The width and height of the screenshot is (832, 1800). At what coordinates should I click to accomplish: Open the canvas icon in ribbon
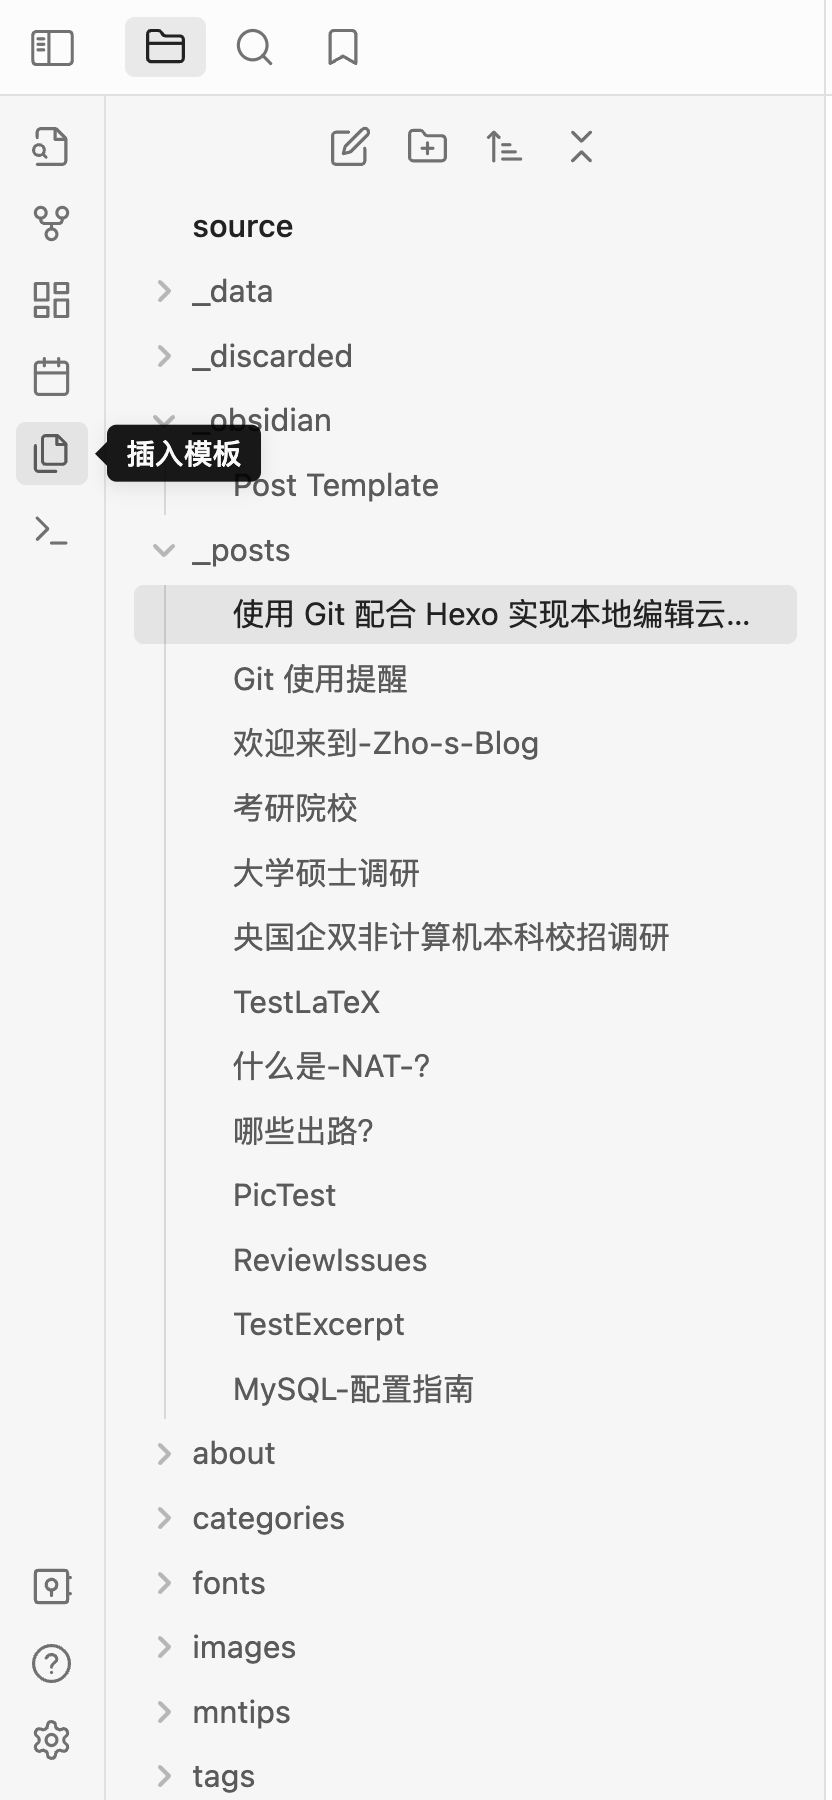[x=51, y=300]
